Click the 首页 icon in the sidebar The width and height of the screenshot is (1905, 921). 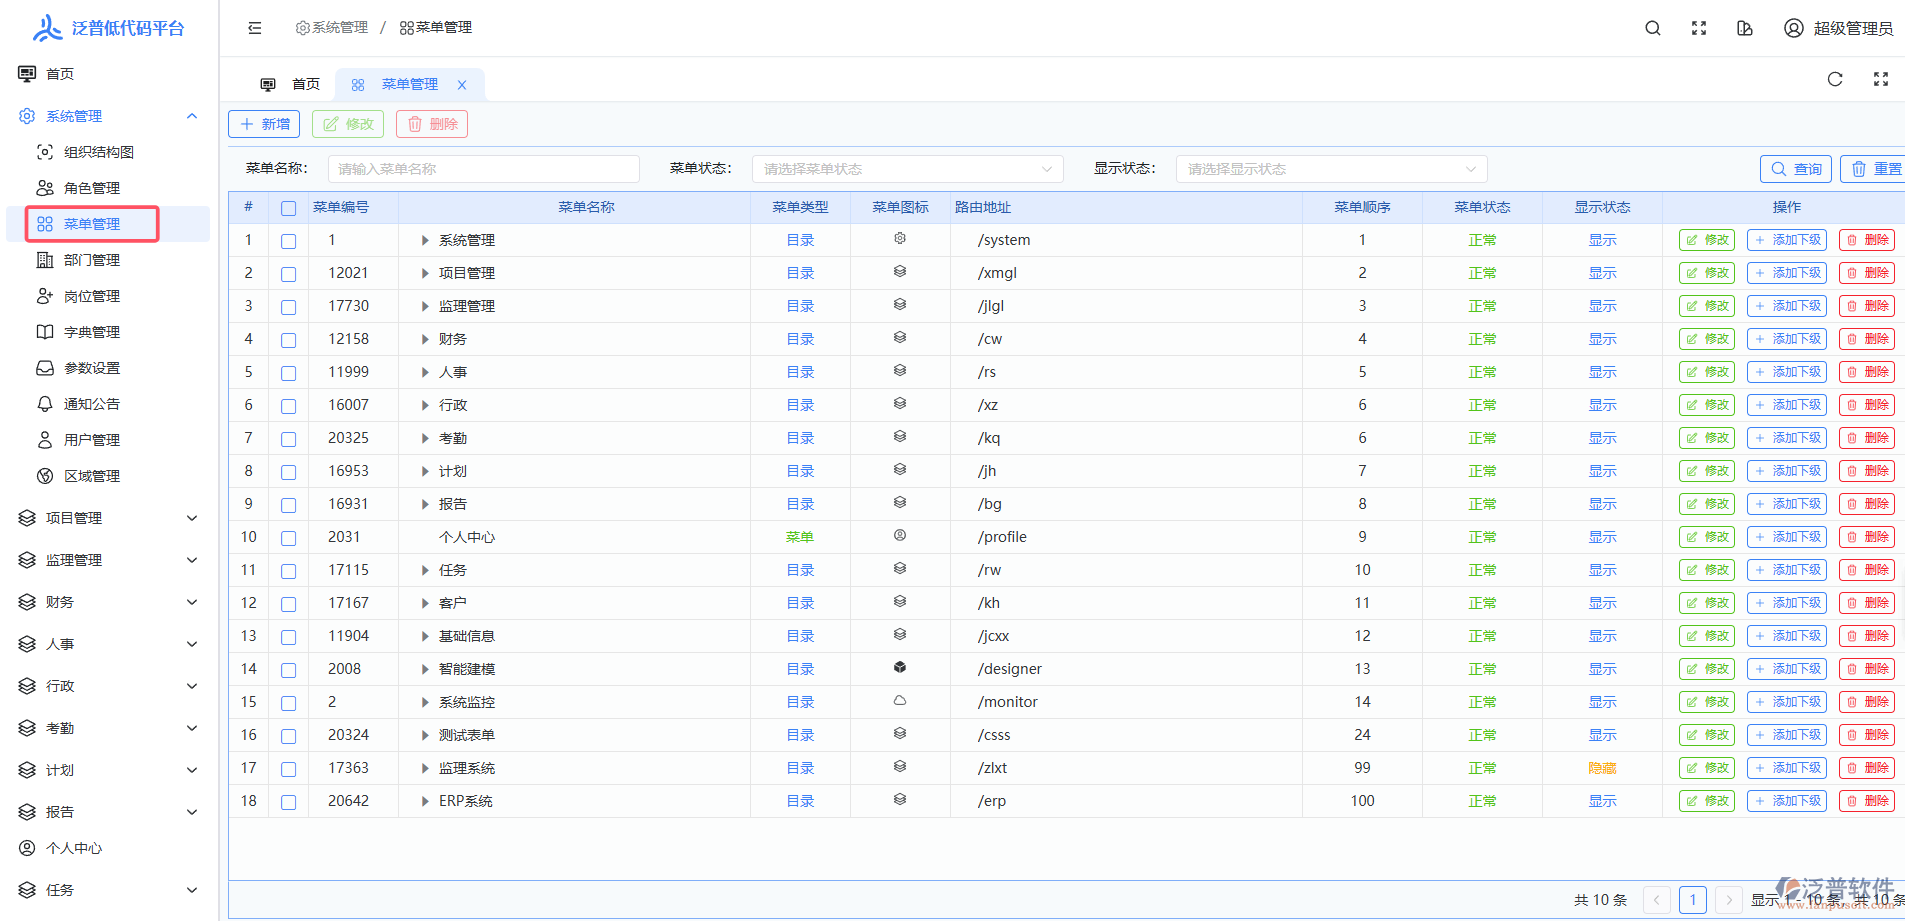coord(27,74)
